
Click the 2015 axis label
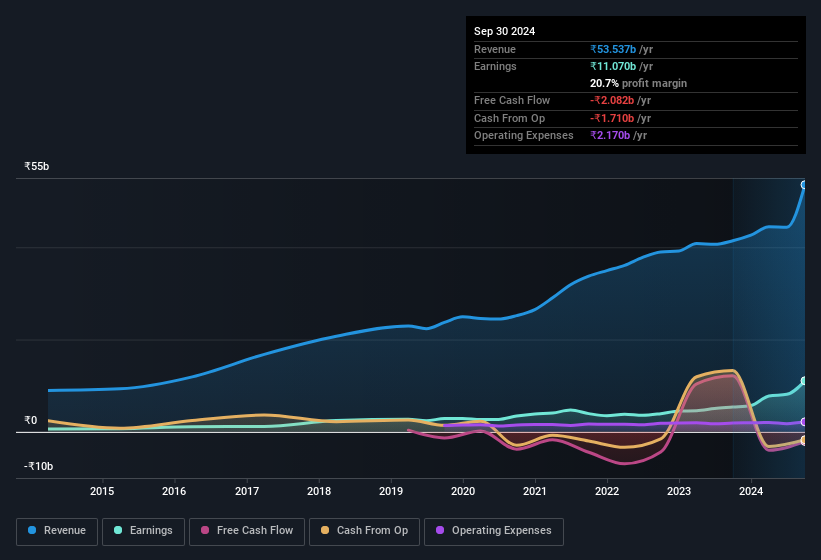(x=102, y=491)
